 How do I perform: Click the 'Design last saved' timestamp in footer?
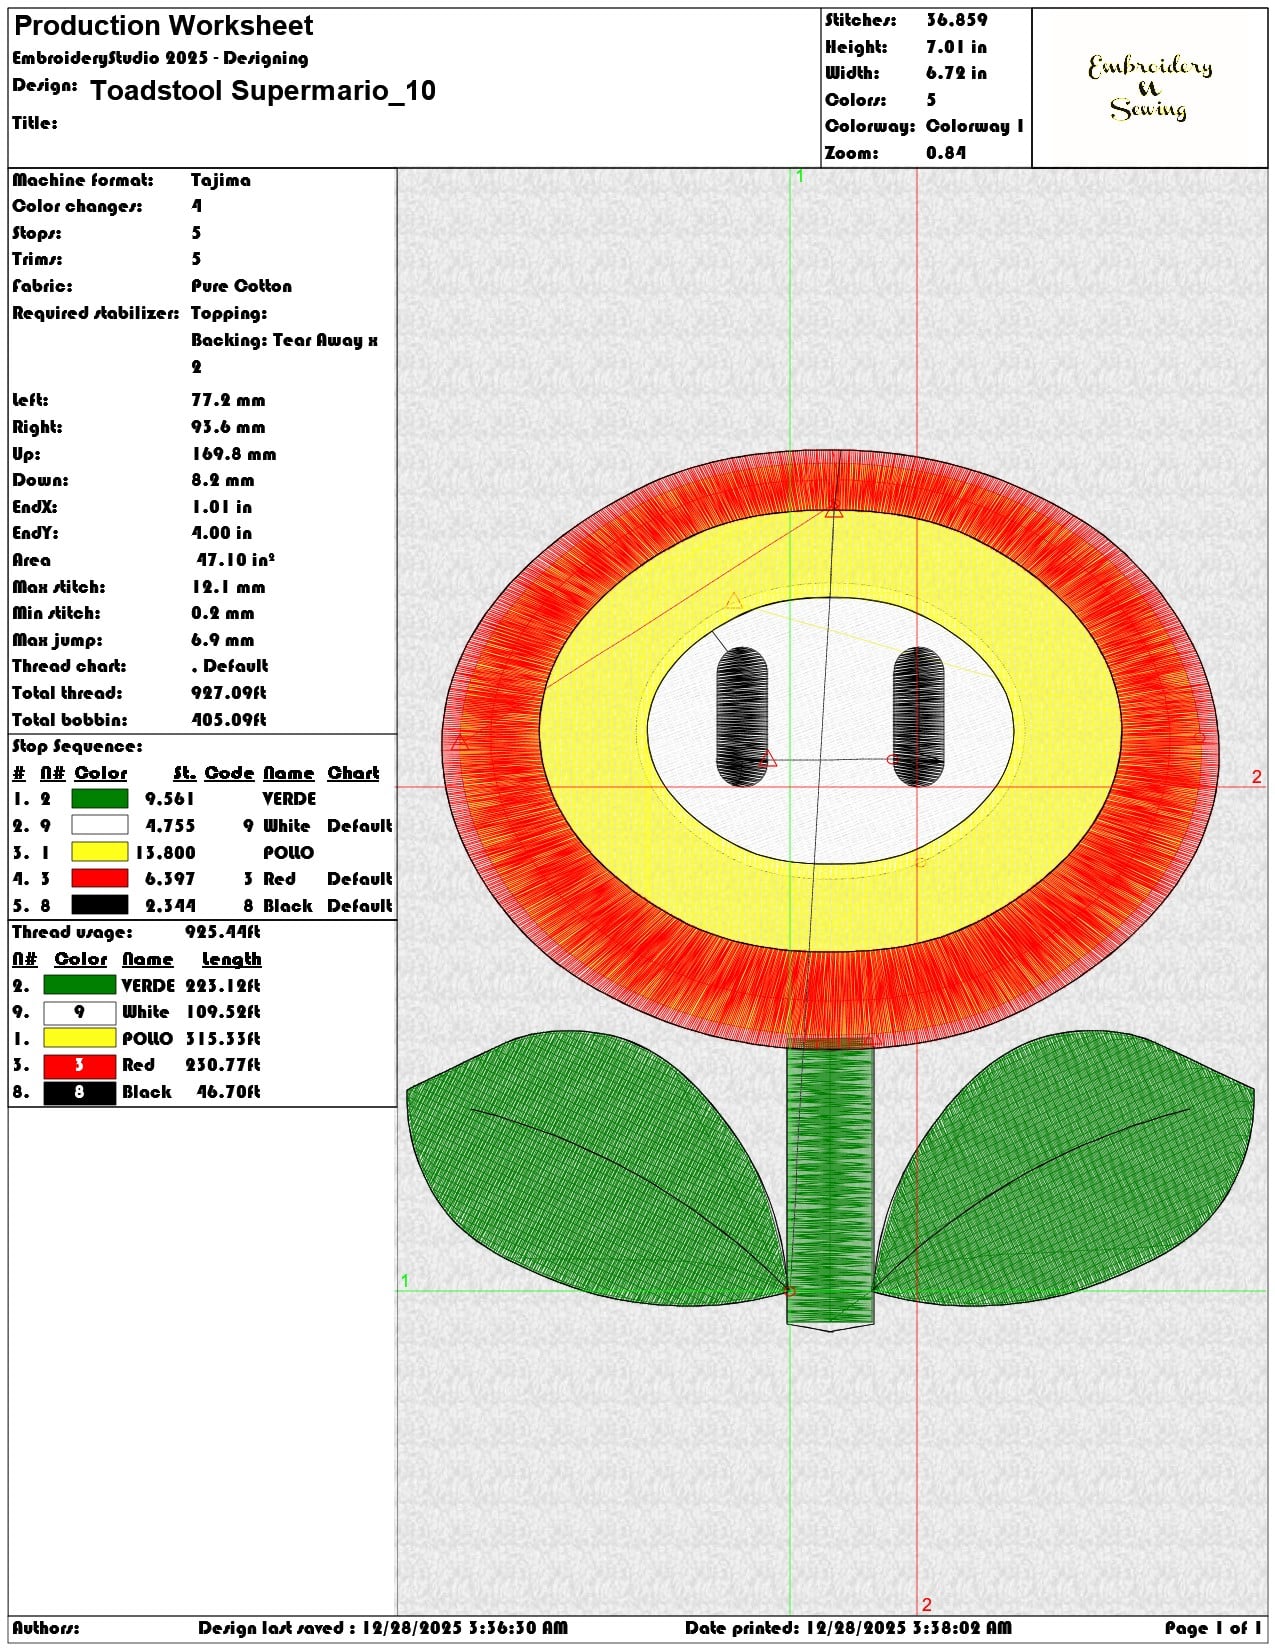[383, 1628]
